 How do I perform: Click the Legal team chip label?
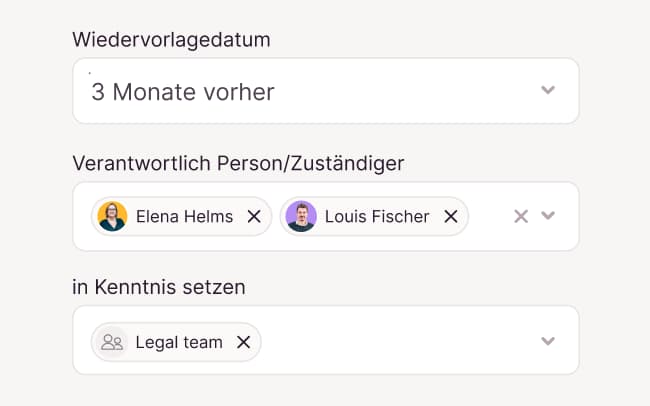pyautogui.click(x=179, y=342)
